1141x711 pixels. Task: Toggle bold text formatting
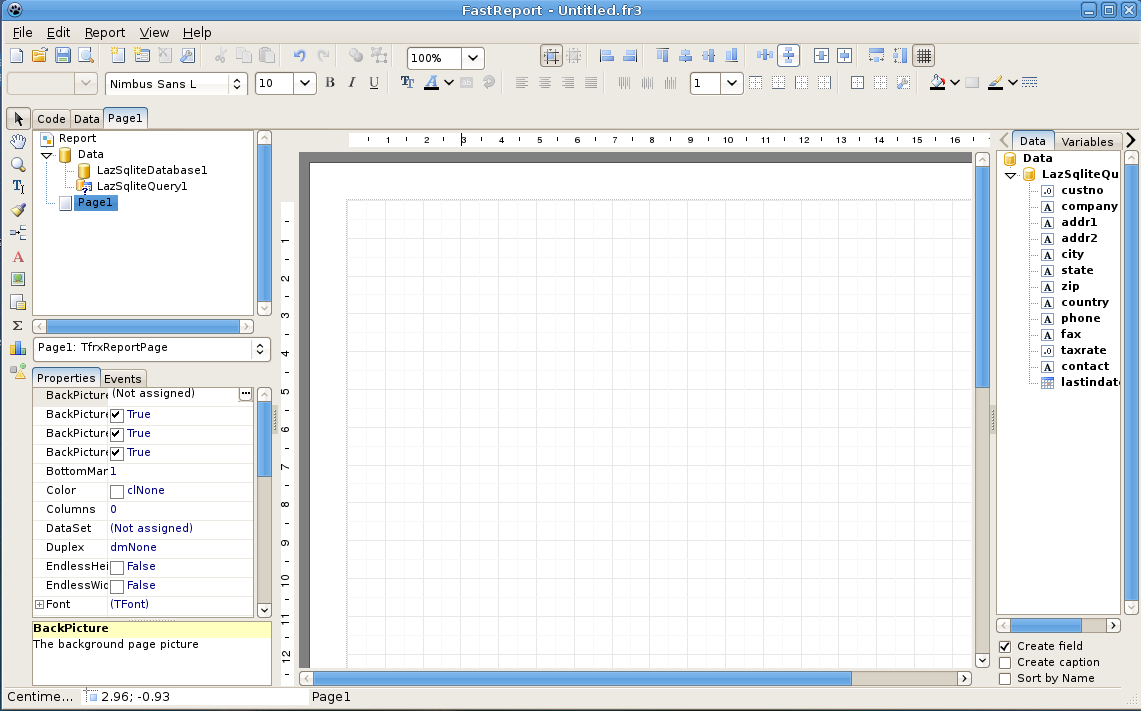pos(330,83)
